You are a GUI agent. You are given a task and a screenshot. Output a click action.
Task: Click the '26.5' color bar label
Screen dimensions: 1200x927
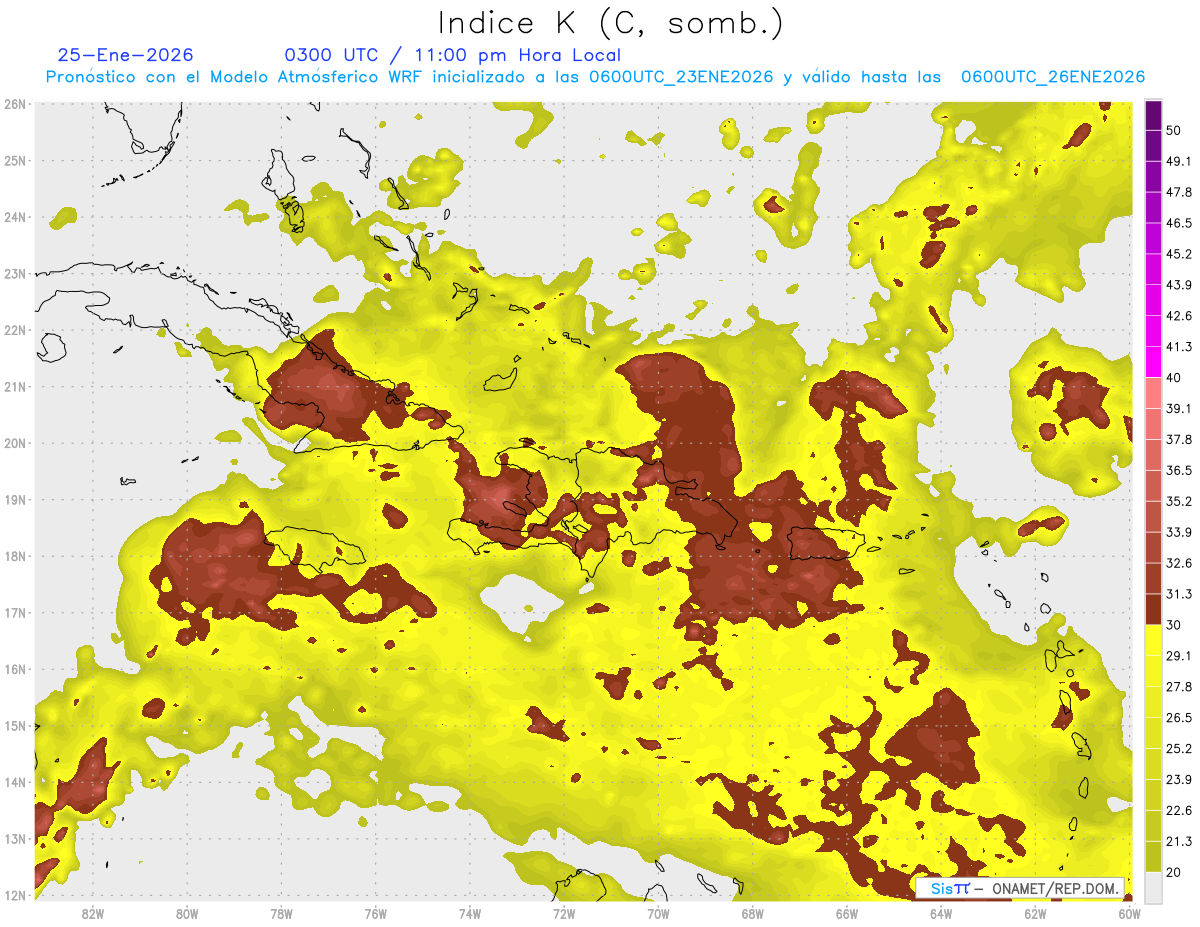pos(1178,718)
